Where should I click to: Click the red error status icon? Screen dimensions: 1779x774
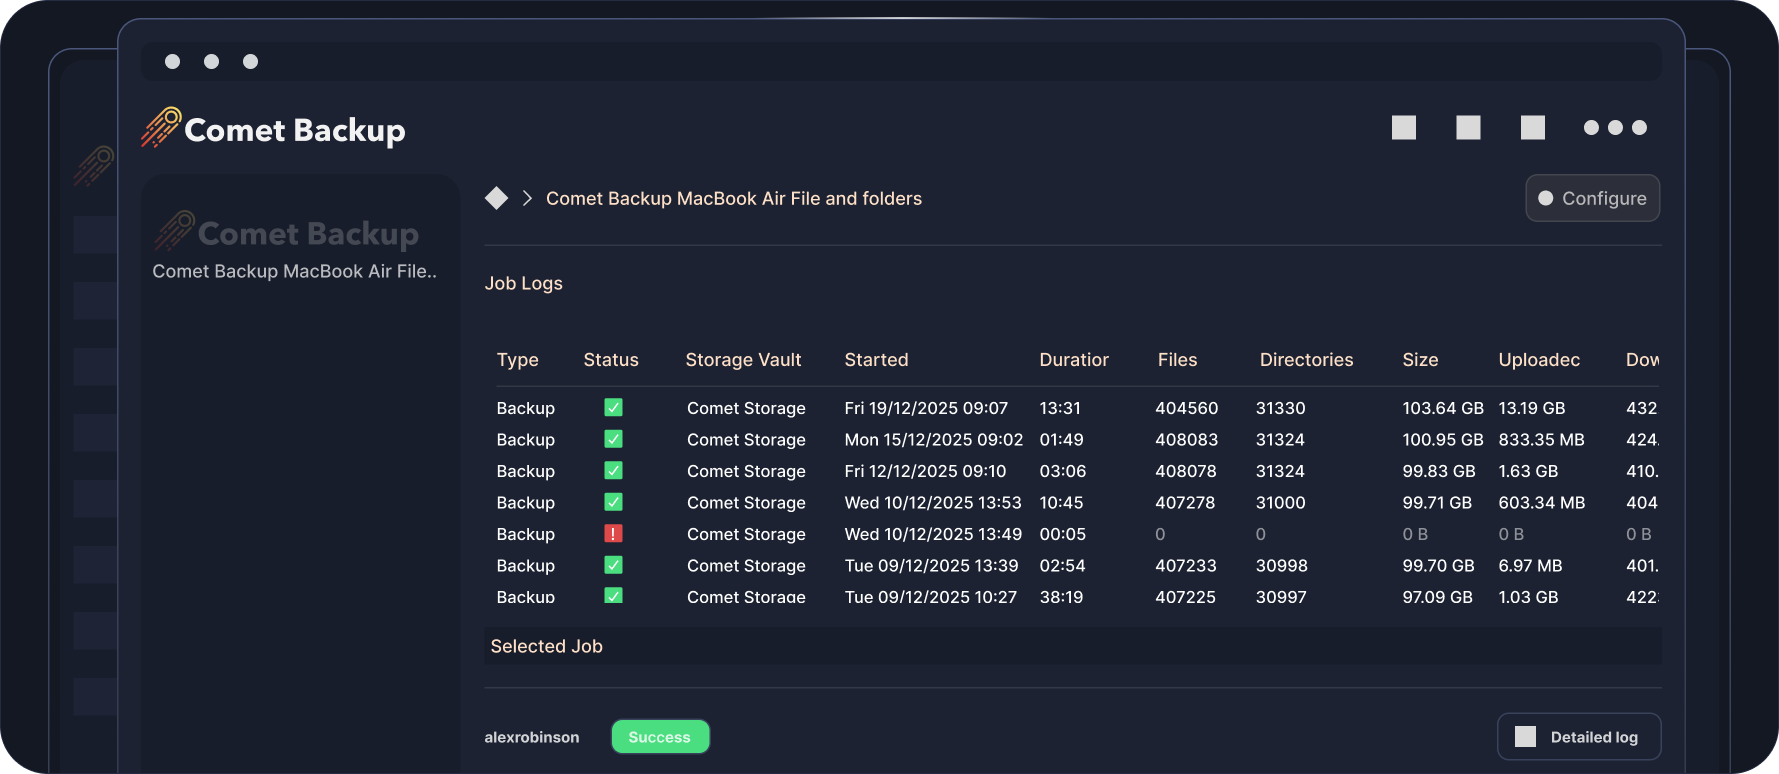coord(613,534)
